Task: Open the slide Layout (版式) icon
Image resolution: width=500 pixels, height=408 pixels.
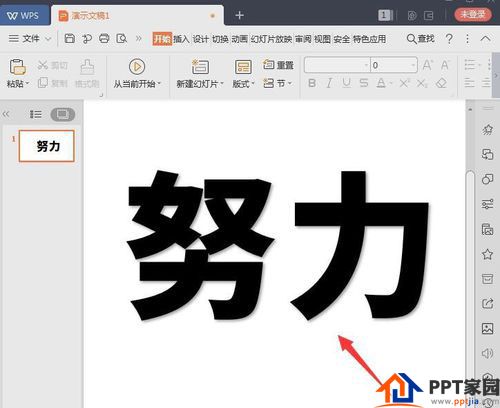Action: click(x=243, y=67)
